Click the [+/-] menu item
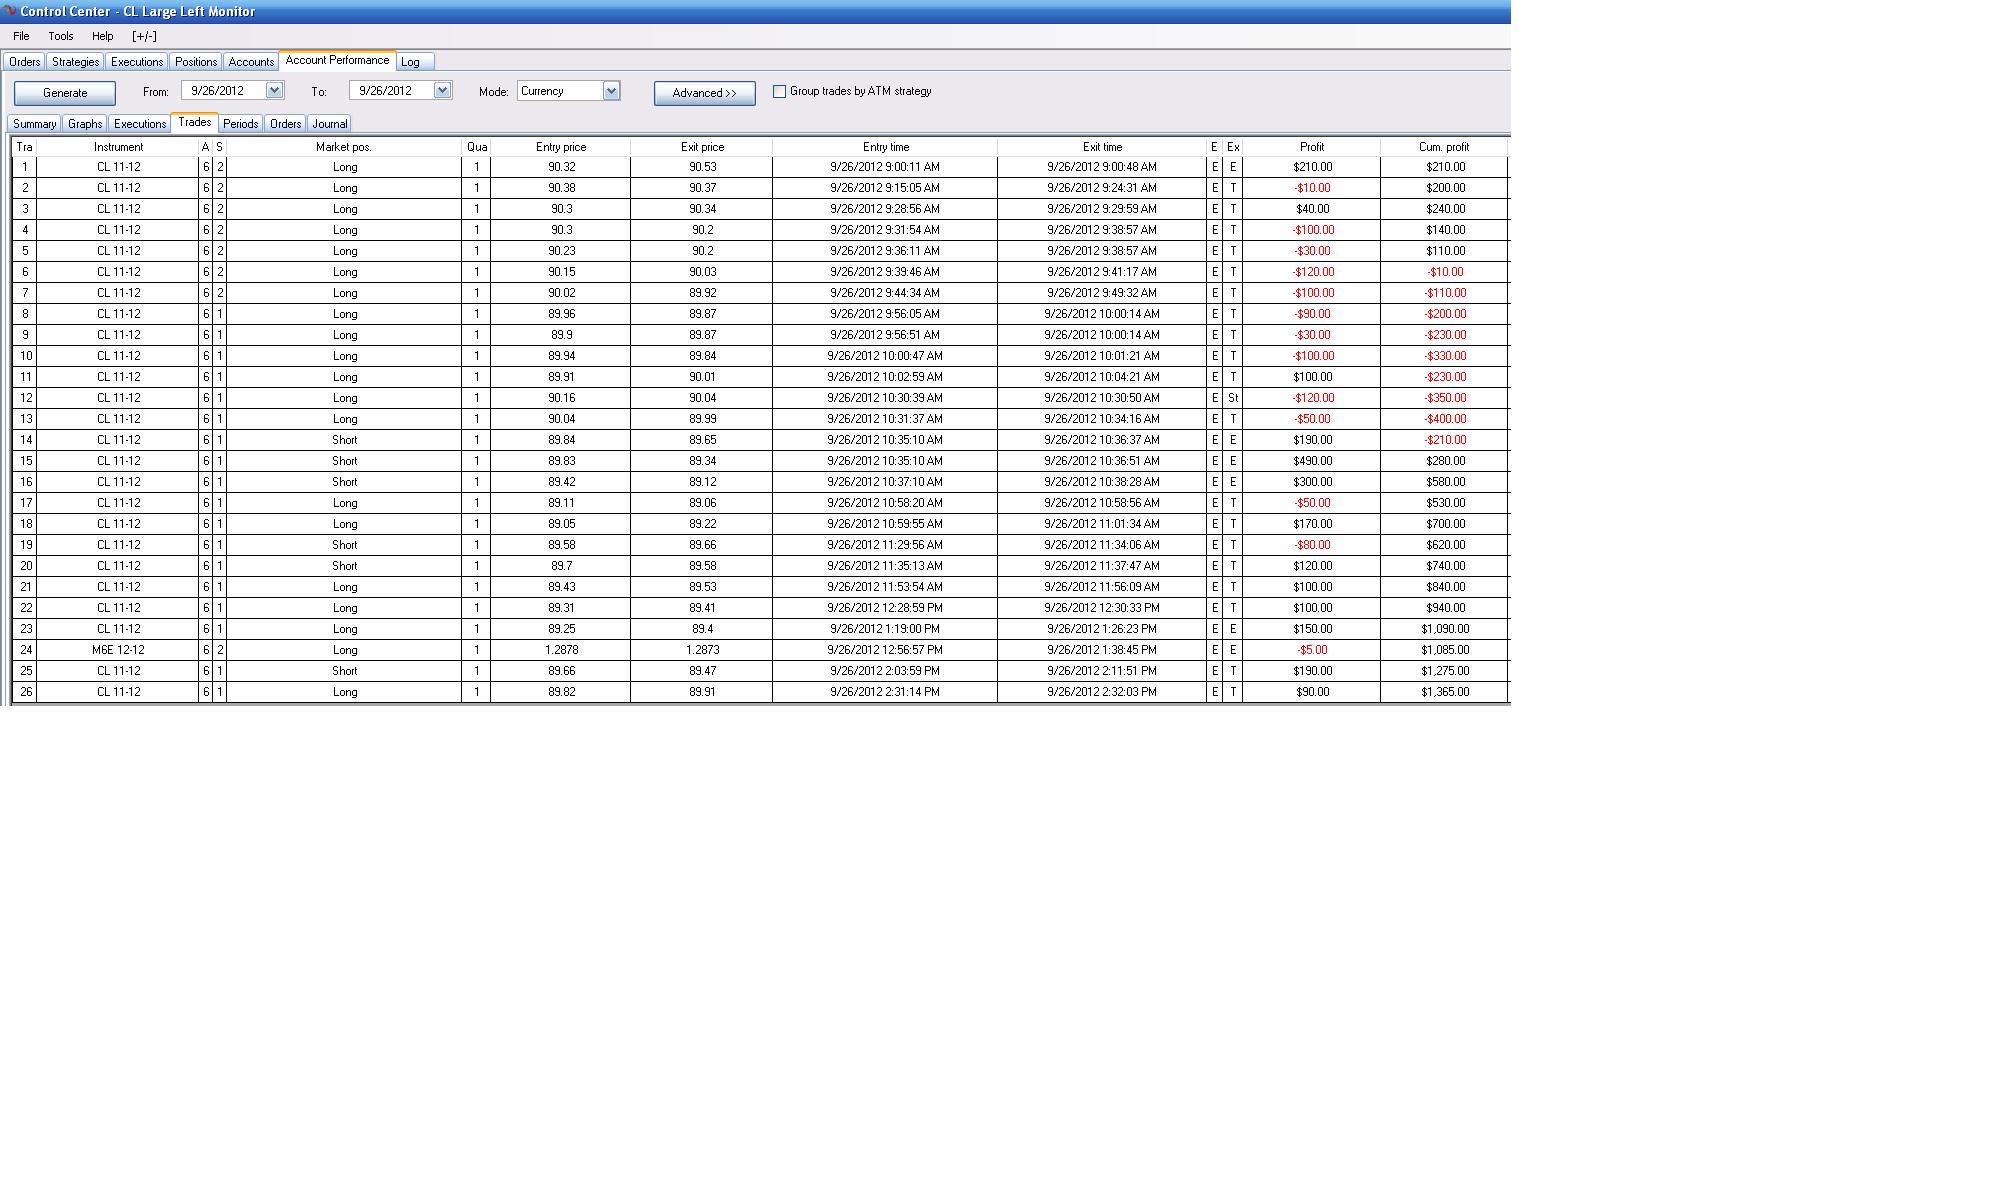This screenshot has height=1200, width=2000. point(144,36)
